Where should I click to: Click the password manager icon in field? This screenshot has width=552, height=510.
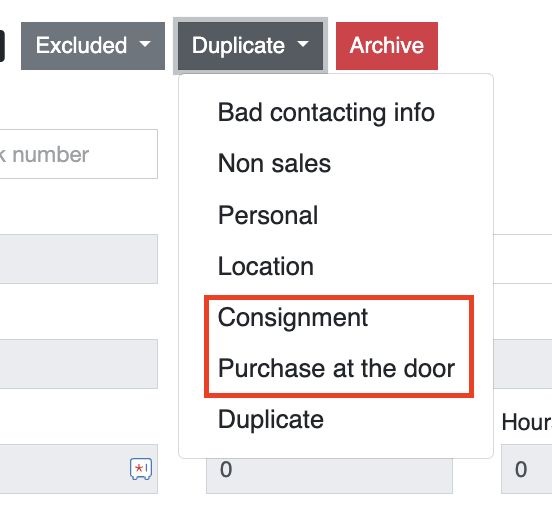[141, 468]
